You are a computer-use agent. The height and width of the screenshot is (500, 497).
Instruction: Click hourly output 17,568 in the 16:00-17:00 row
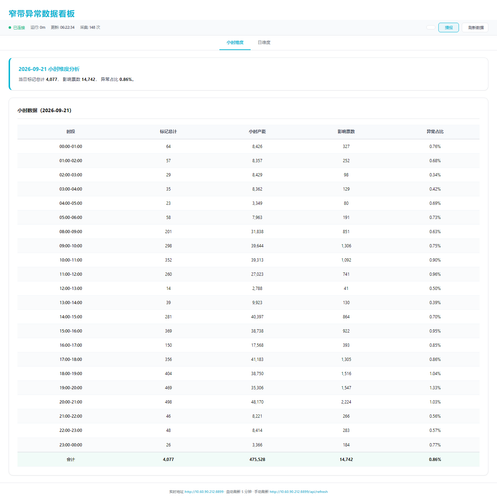(257, 345)
